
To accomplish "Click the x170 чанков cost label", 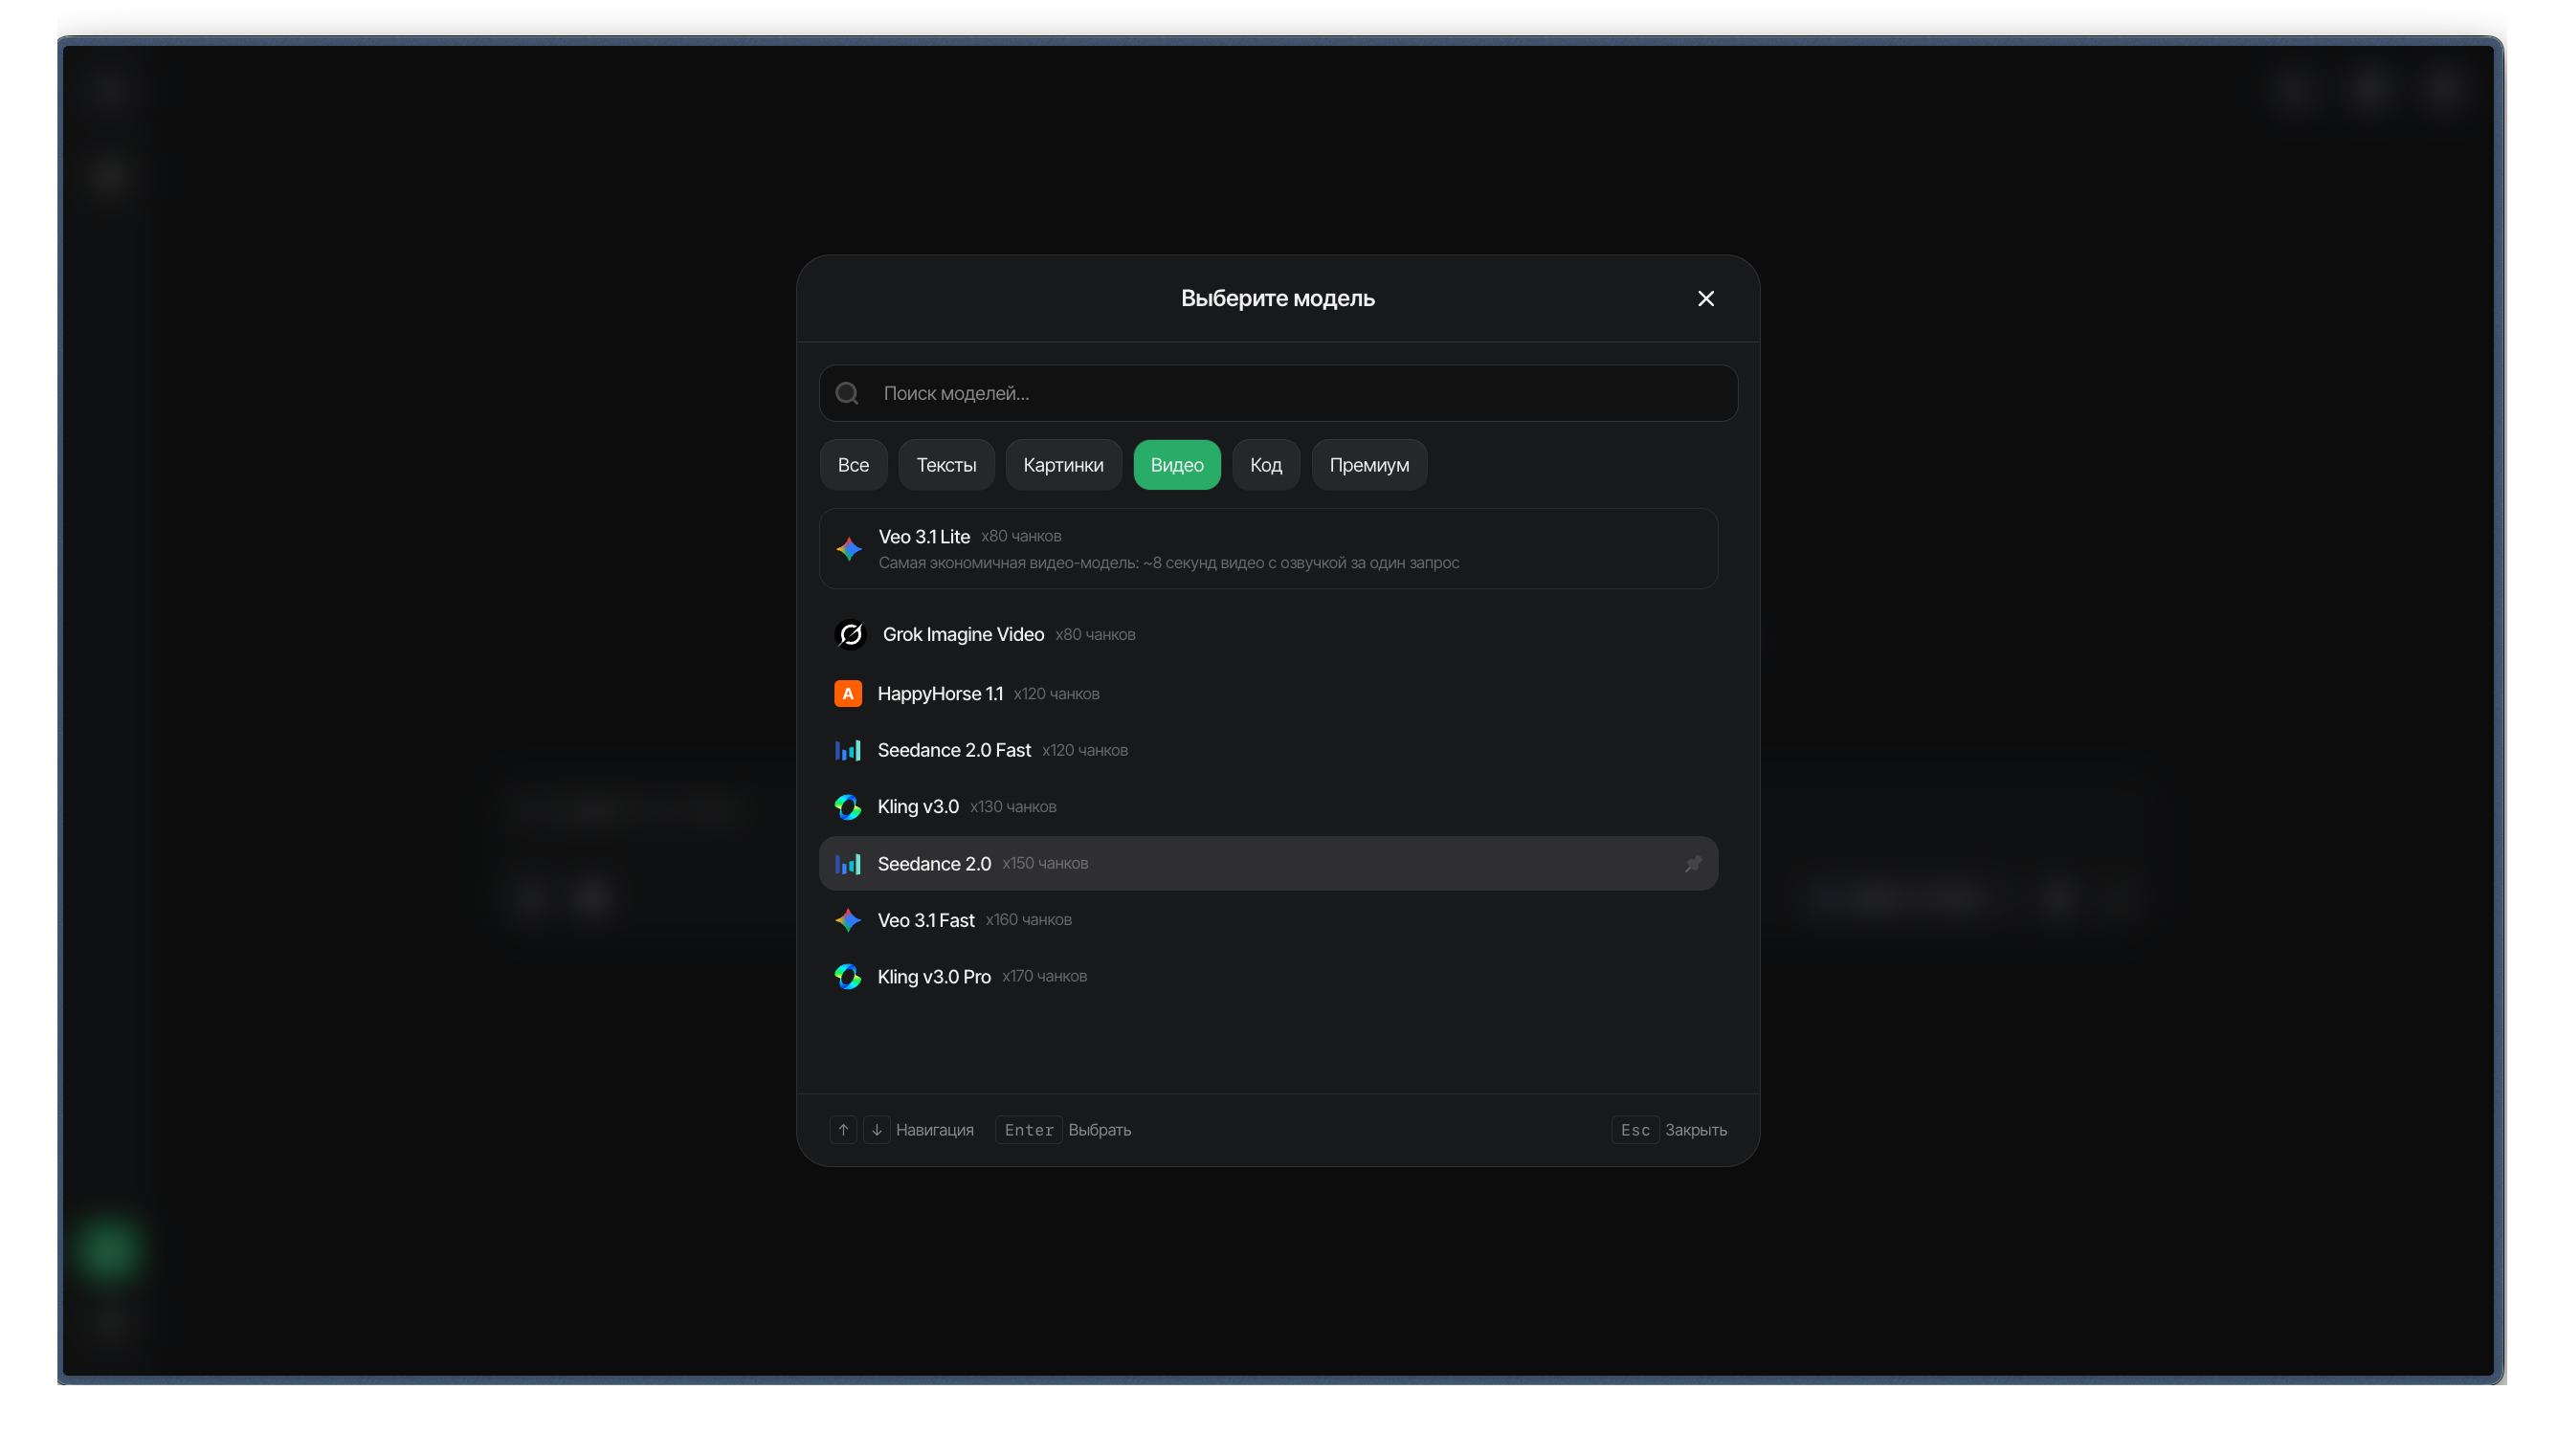I will (1043, 976).
